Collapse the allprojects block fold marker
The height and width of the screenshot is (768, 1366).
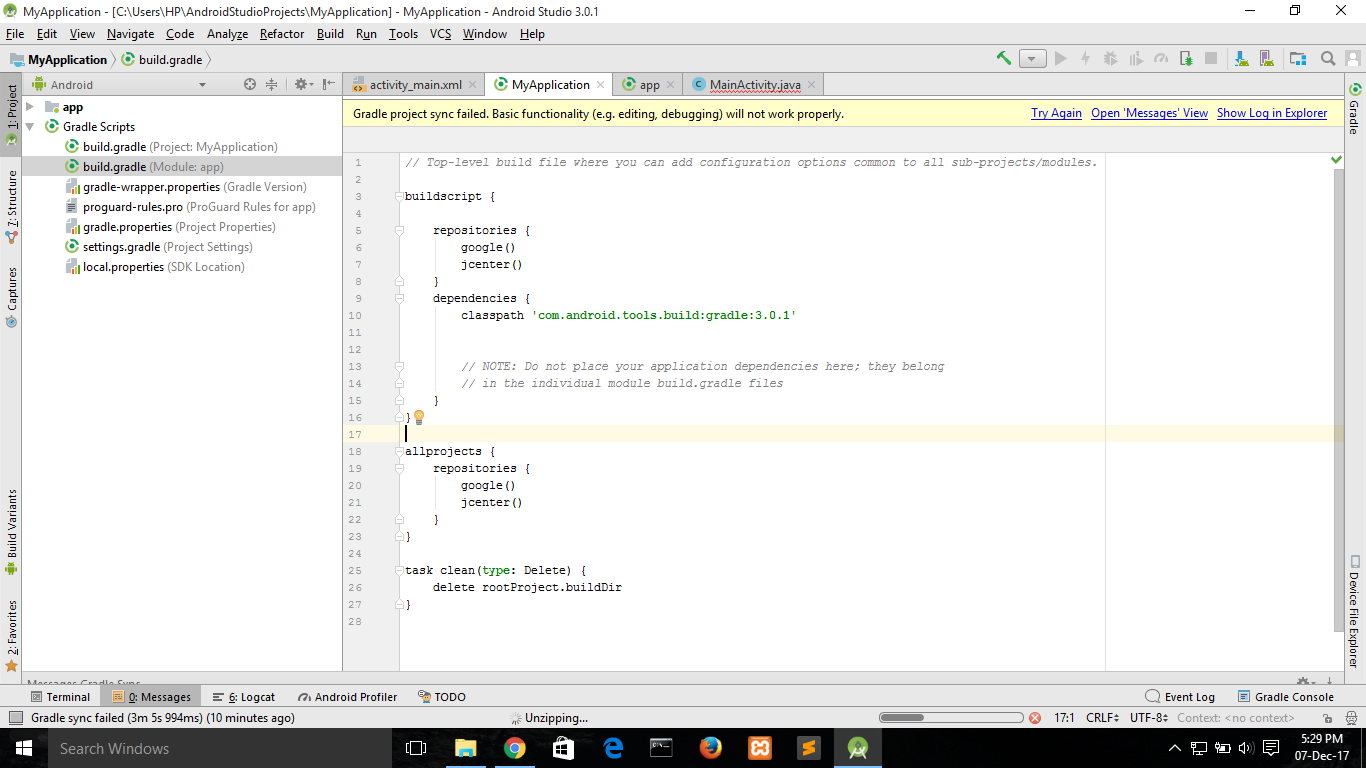(399, 451)
